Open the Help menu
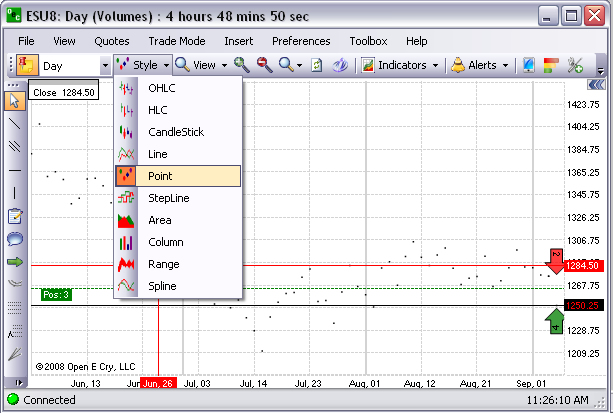Screen dimensions: 613x413 pos(416,41)
